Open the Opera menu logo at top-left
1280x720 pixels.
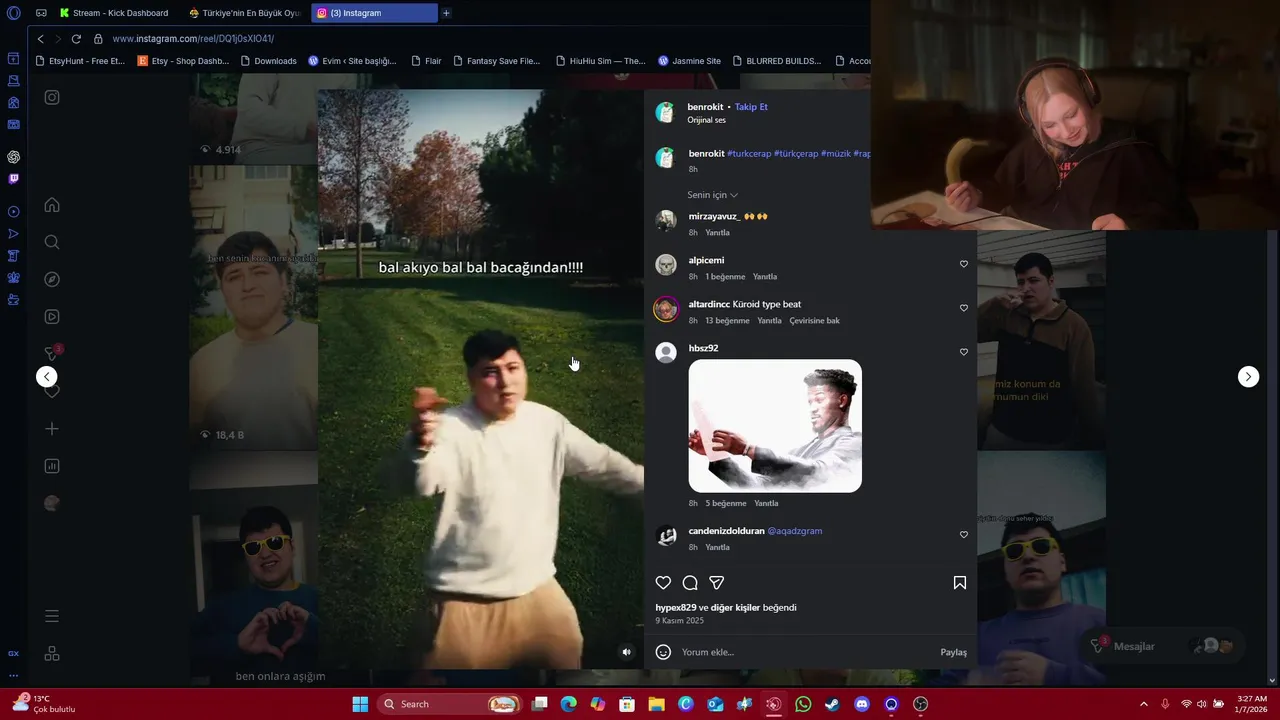[14, 13]
